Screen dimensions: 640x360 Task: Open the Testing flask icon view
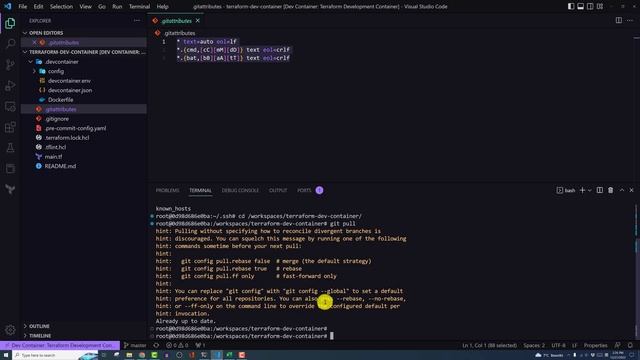(x=10, y=148)
